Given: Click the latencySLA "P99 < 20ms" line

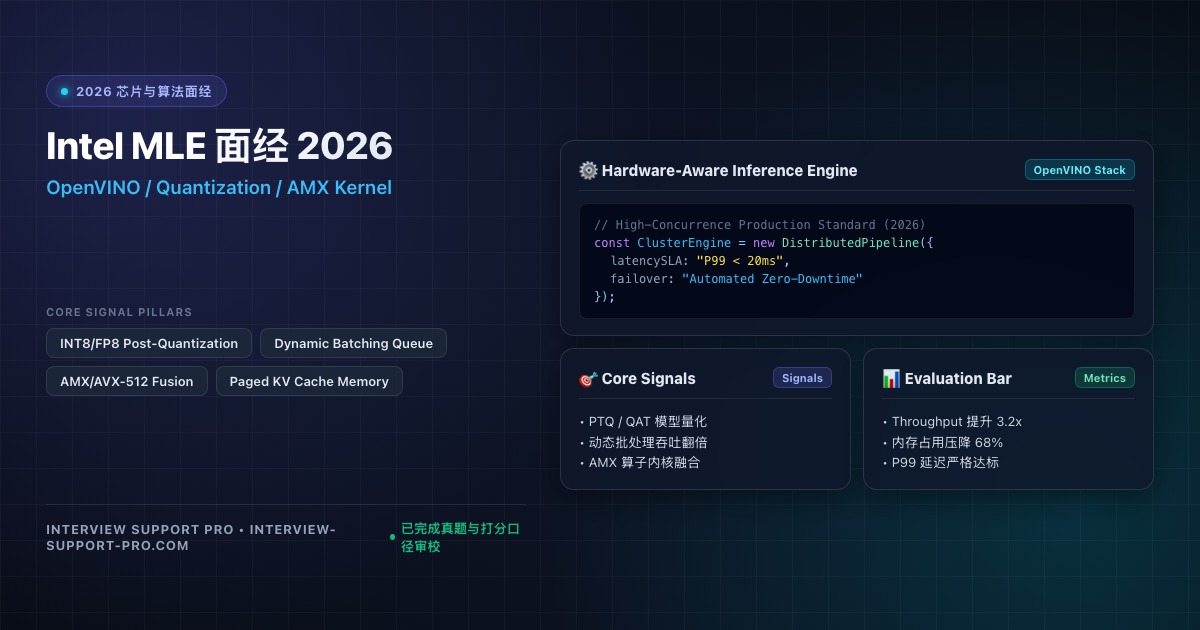Looking at the screenshot, I should [700, 261].
